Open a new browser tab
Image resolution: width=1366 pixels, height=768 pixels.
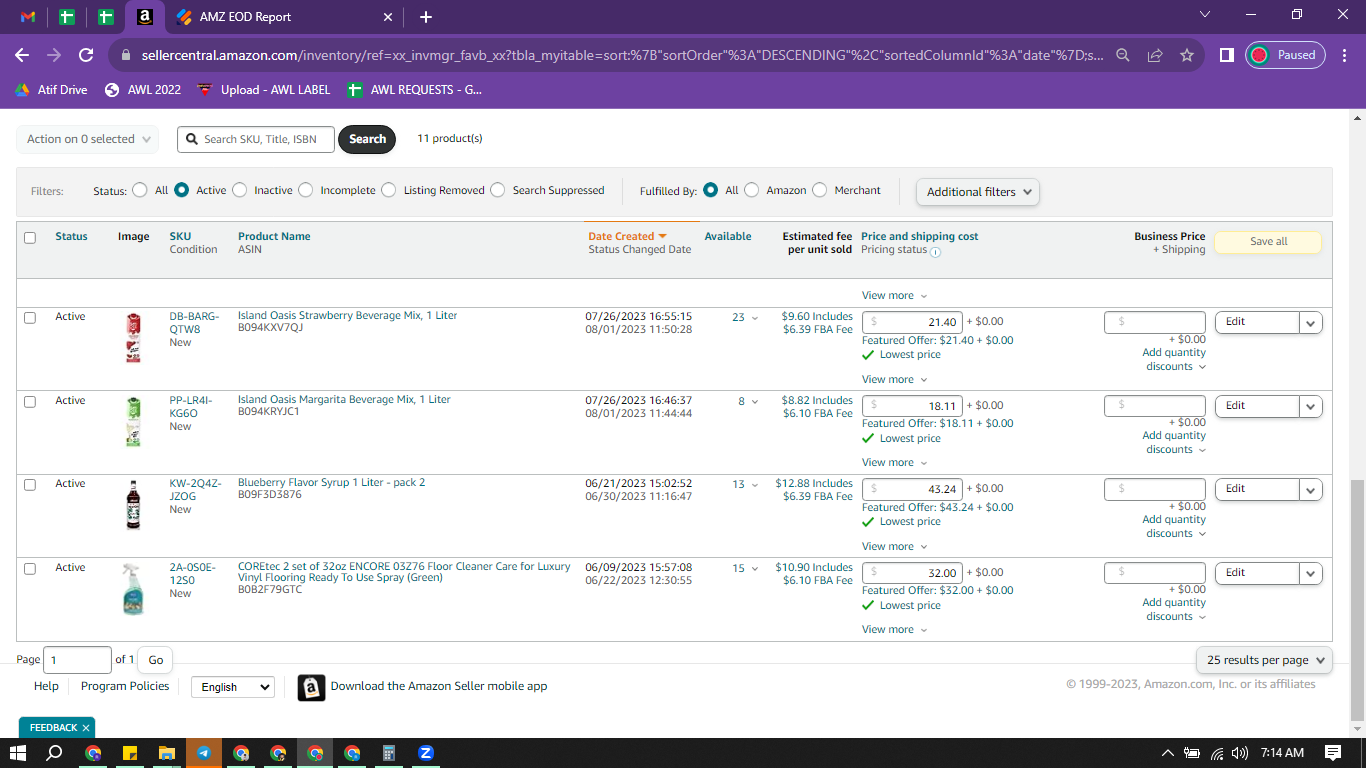click(x=426, y=17)
